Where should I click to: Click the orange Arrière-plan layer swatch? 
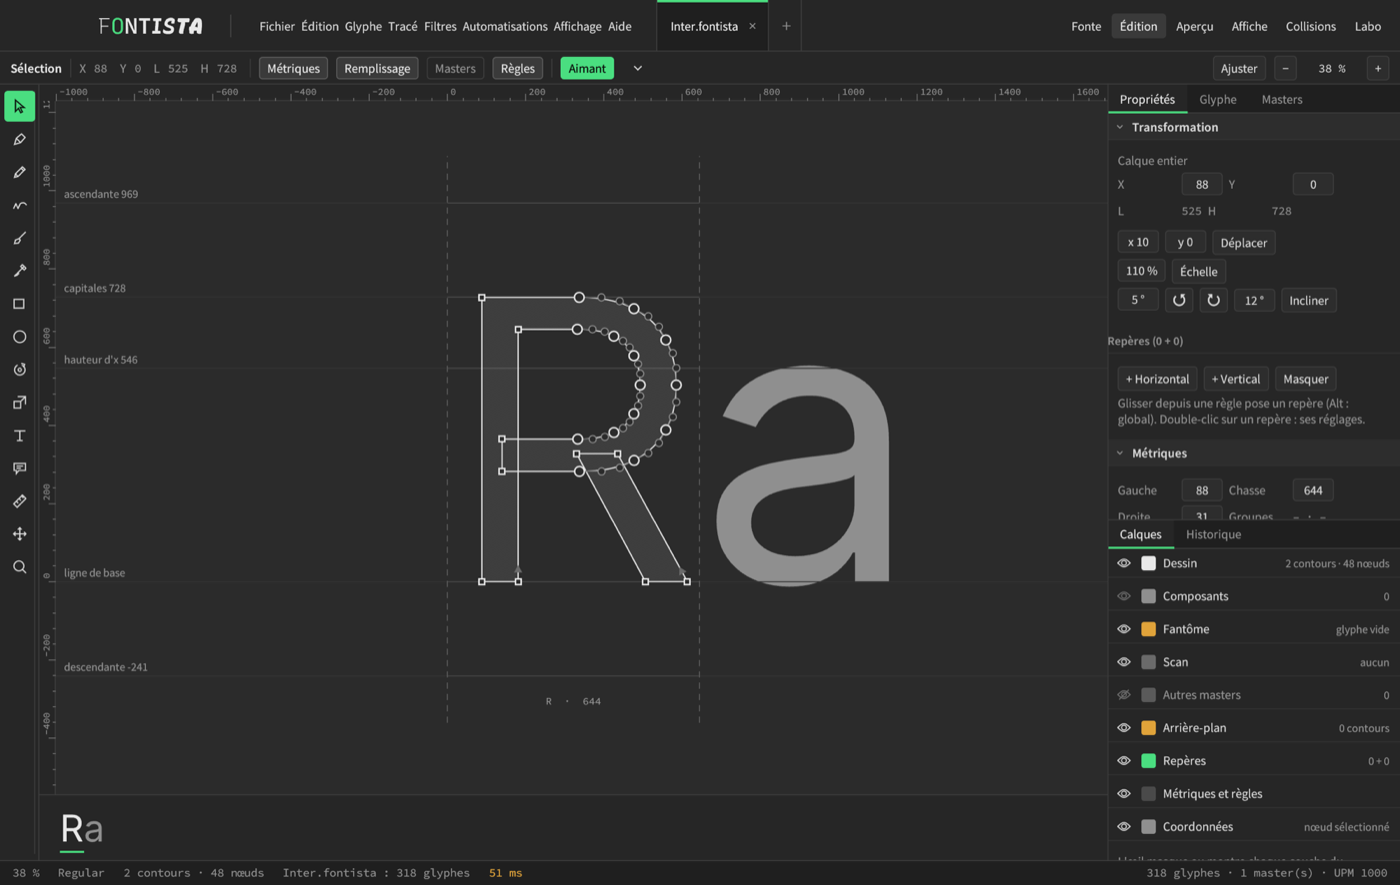(1148, 728)
